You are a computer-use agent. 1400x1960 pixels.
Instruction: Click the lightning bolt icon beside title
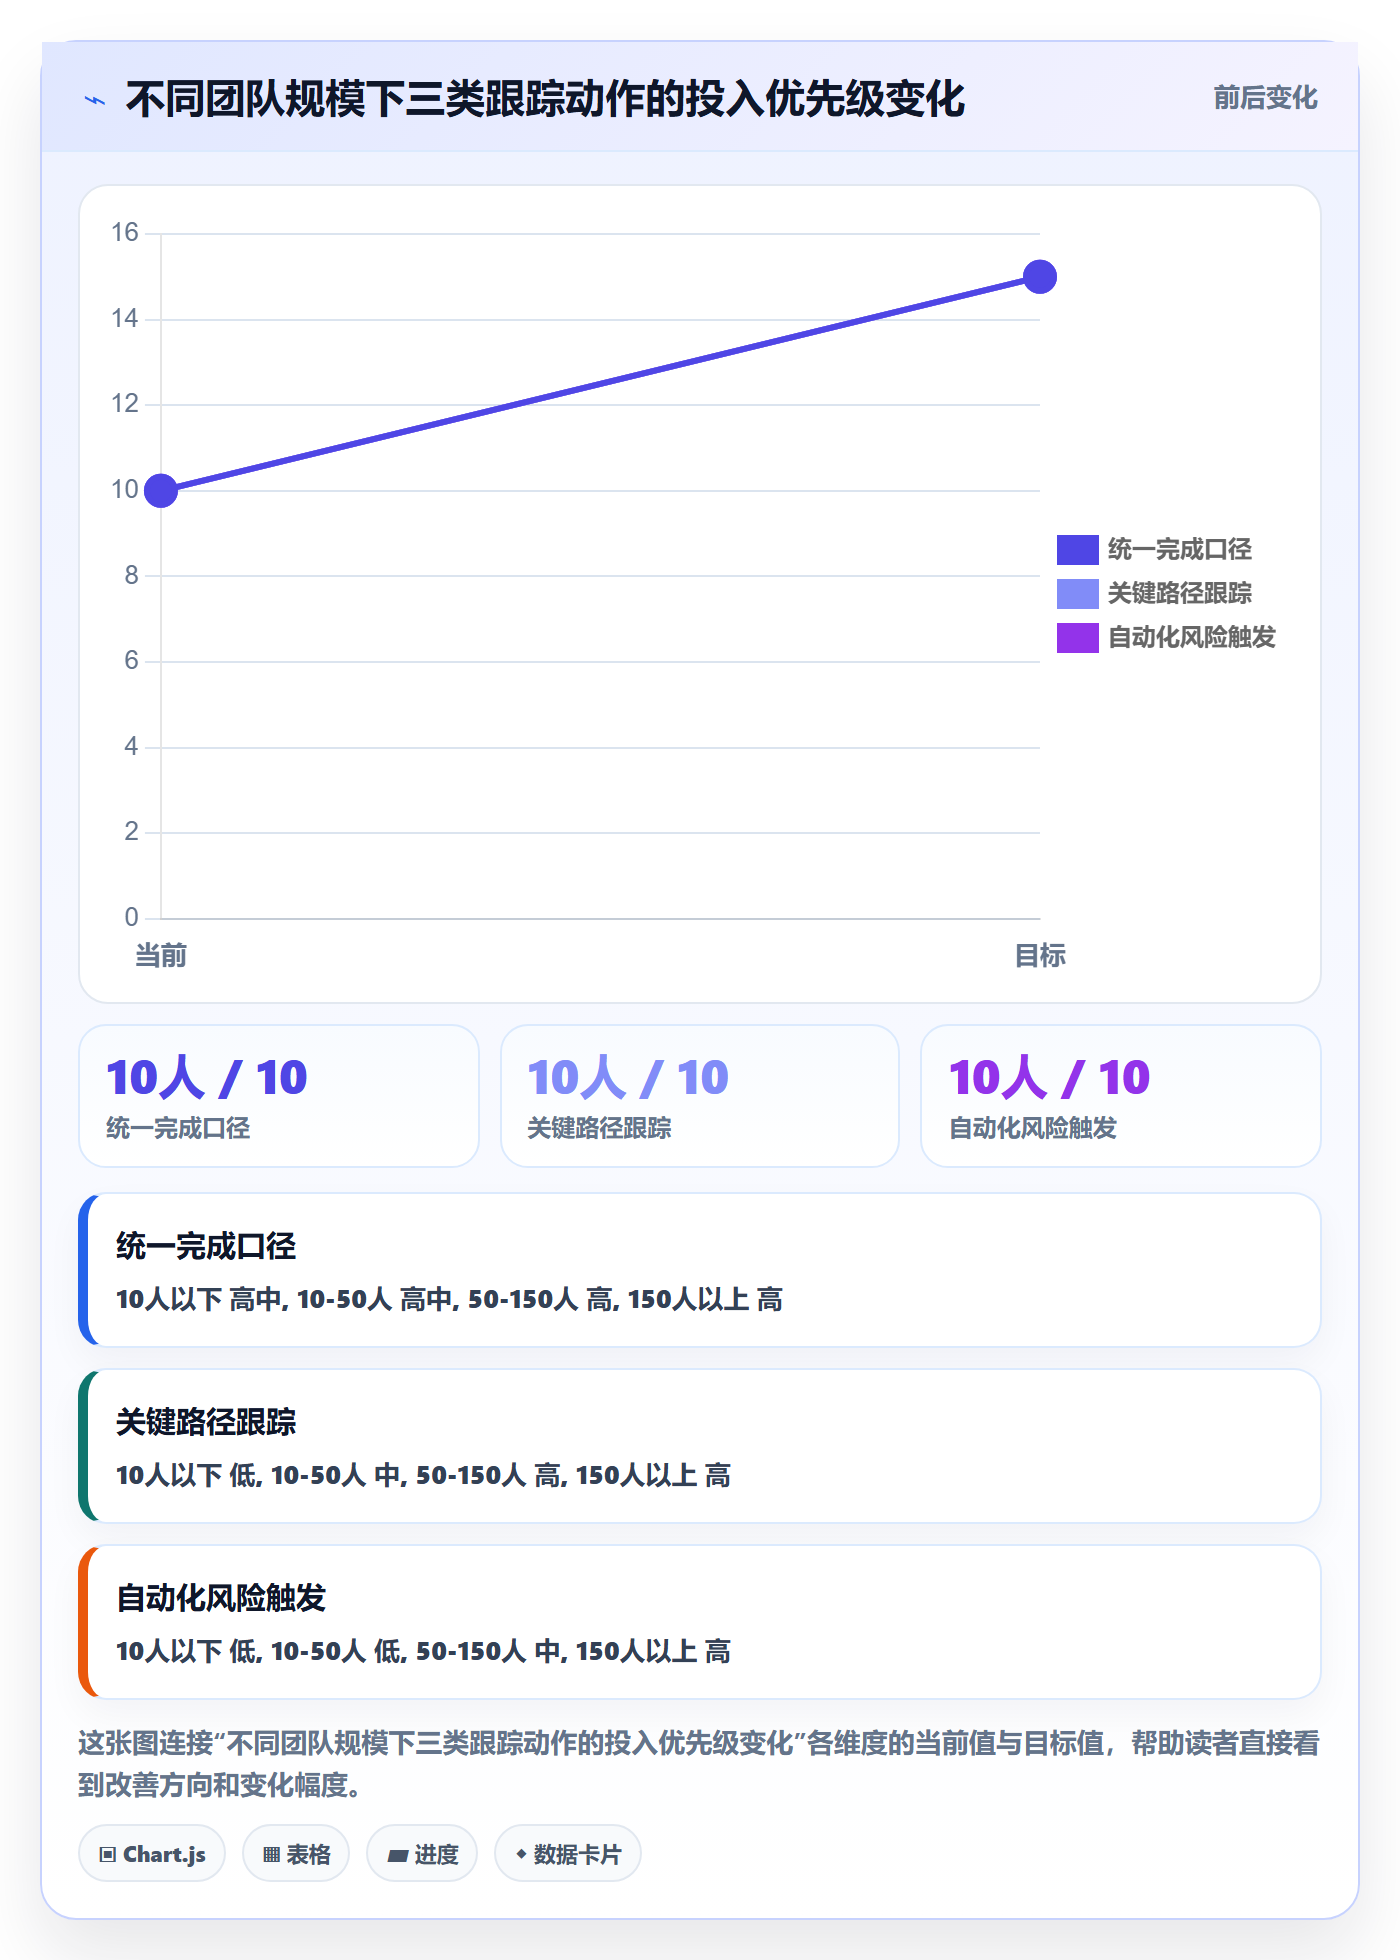pyautogui.click(x=95, y=100)
